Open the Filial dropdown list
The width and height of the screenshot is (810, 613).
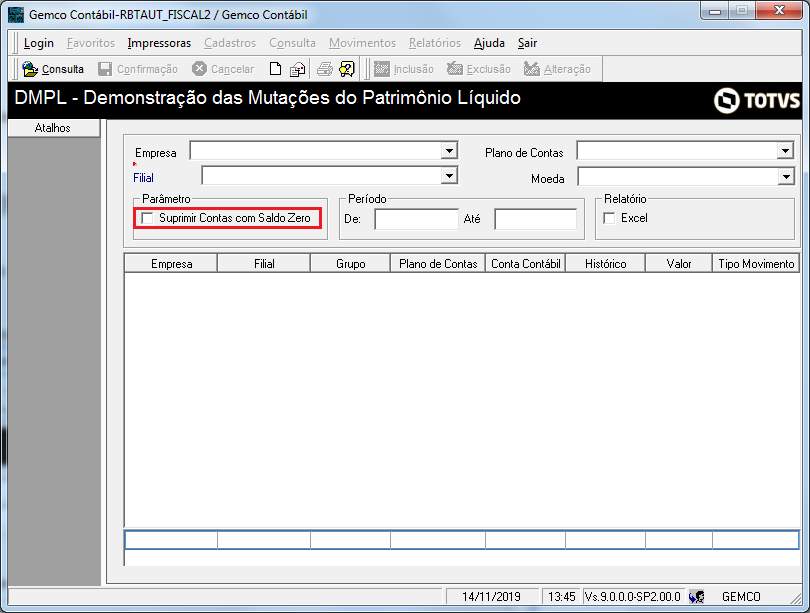point(449,176)
